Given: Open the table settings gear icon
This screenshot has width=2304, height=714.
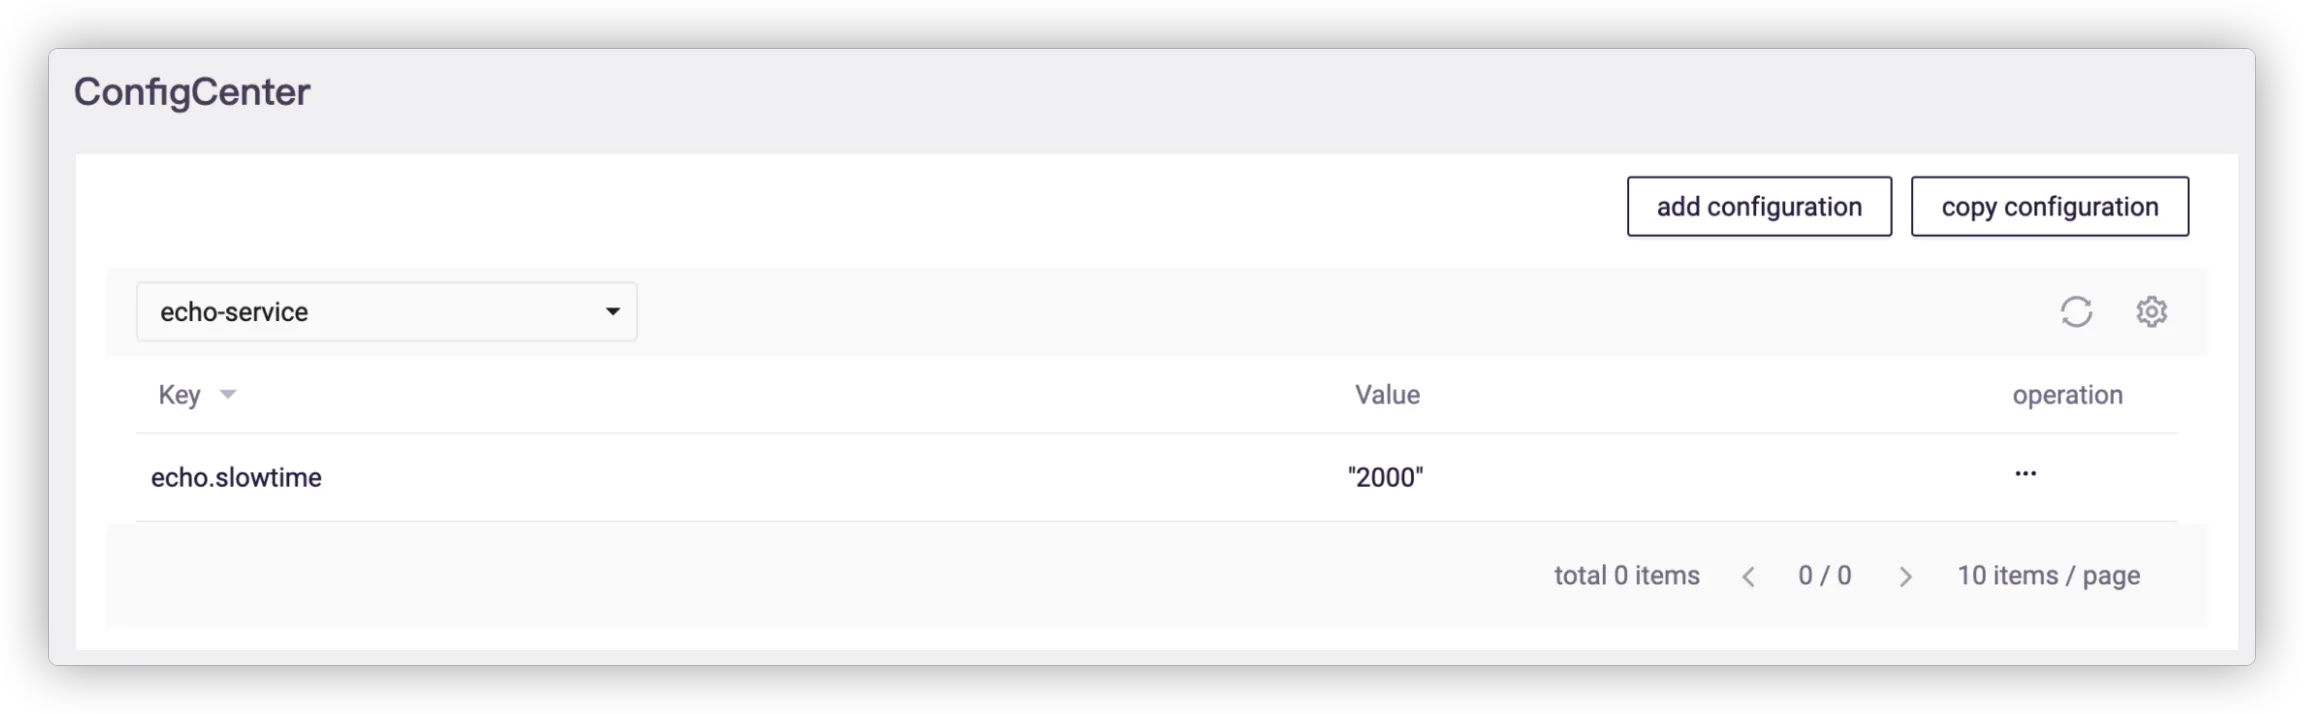Looking at the screenshot, I should [x=2151, y=312].
